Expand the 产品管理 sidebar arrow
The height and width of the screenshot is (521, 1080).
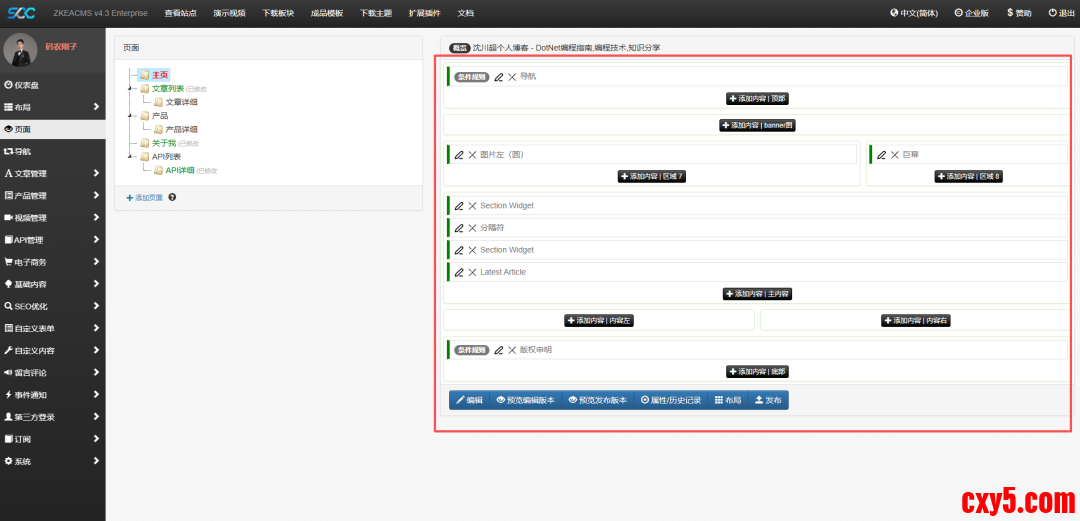pos(96,196)
